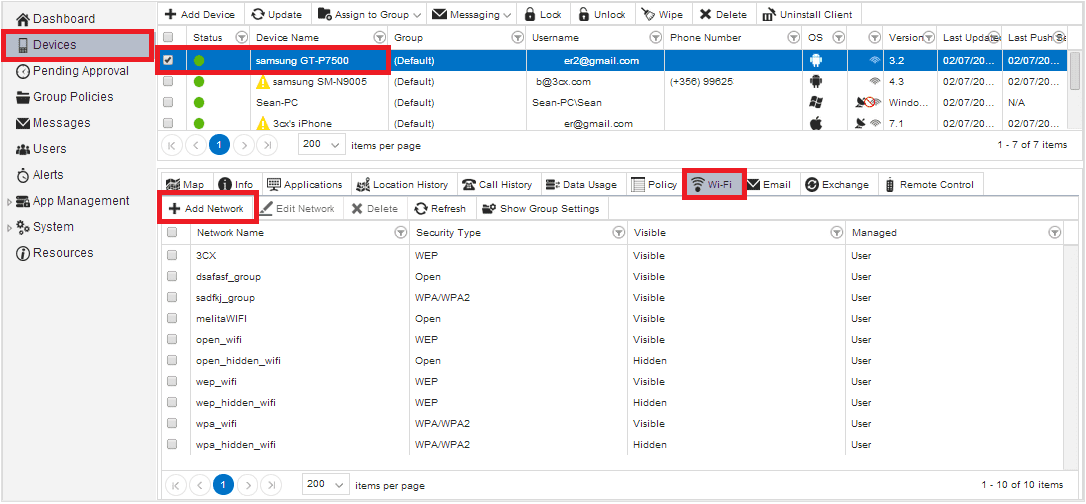The image size is (1086, 504).
Task: Open Group Policies
Action: click(64, 97)
